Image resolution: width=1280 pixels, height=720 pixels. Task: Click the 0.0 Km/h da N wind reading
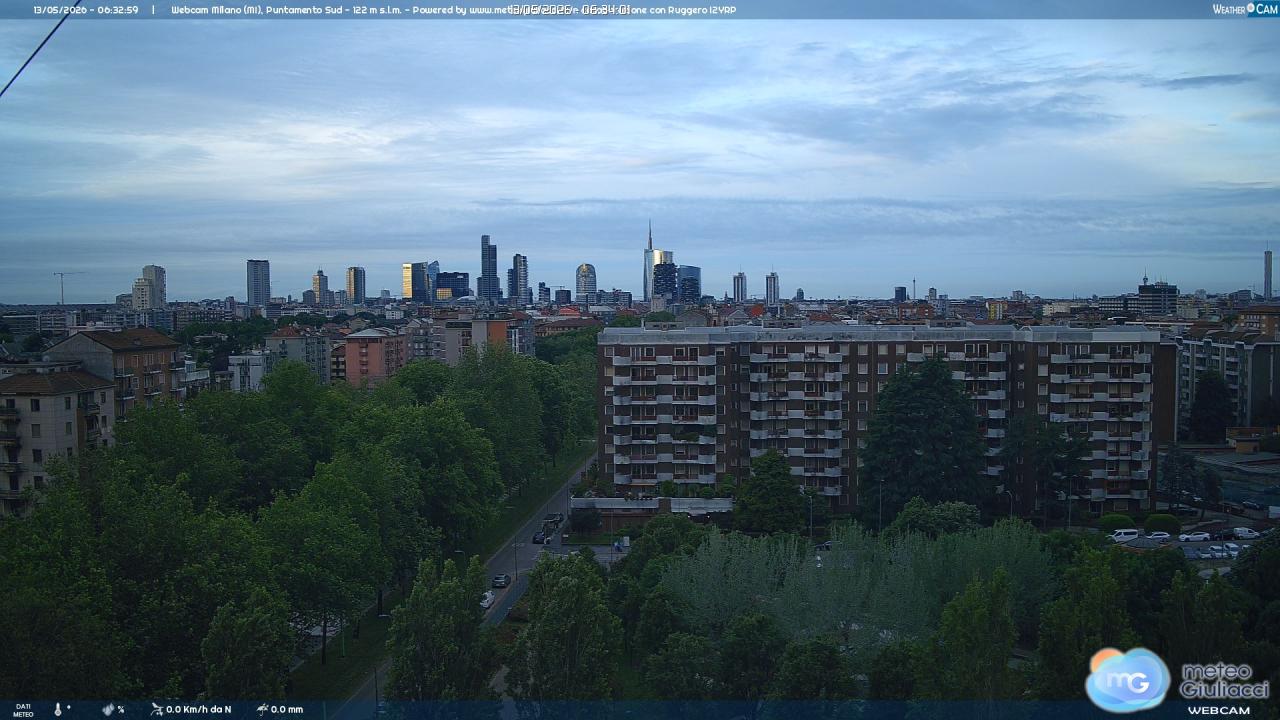[x=198, y=709]
